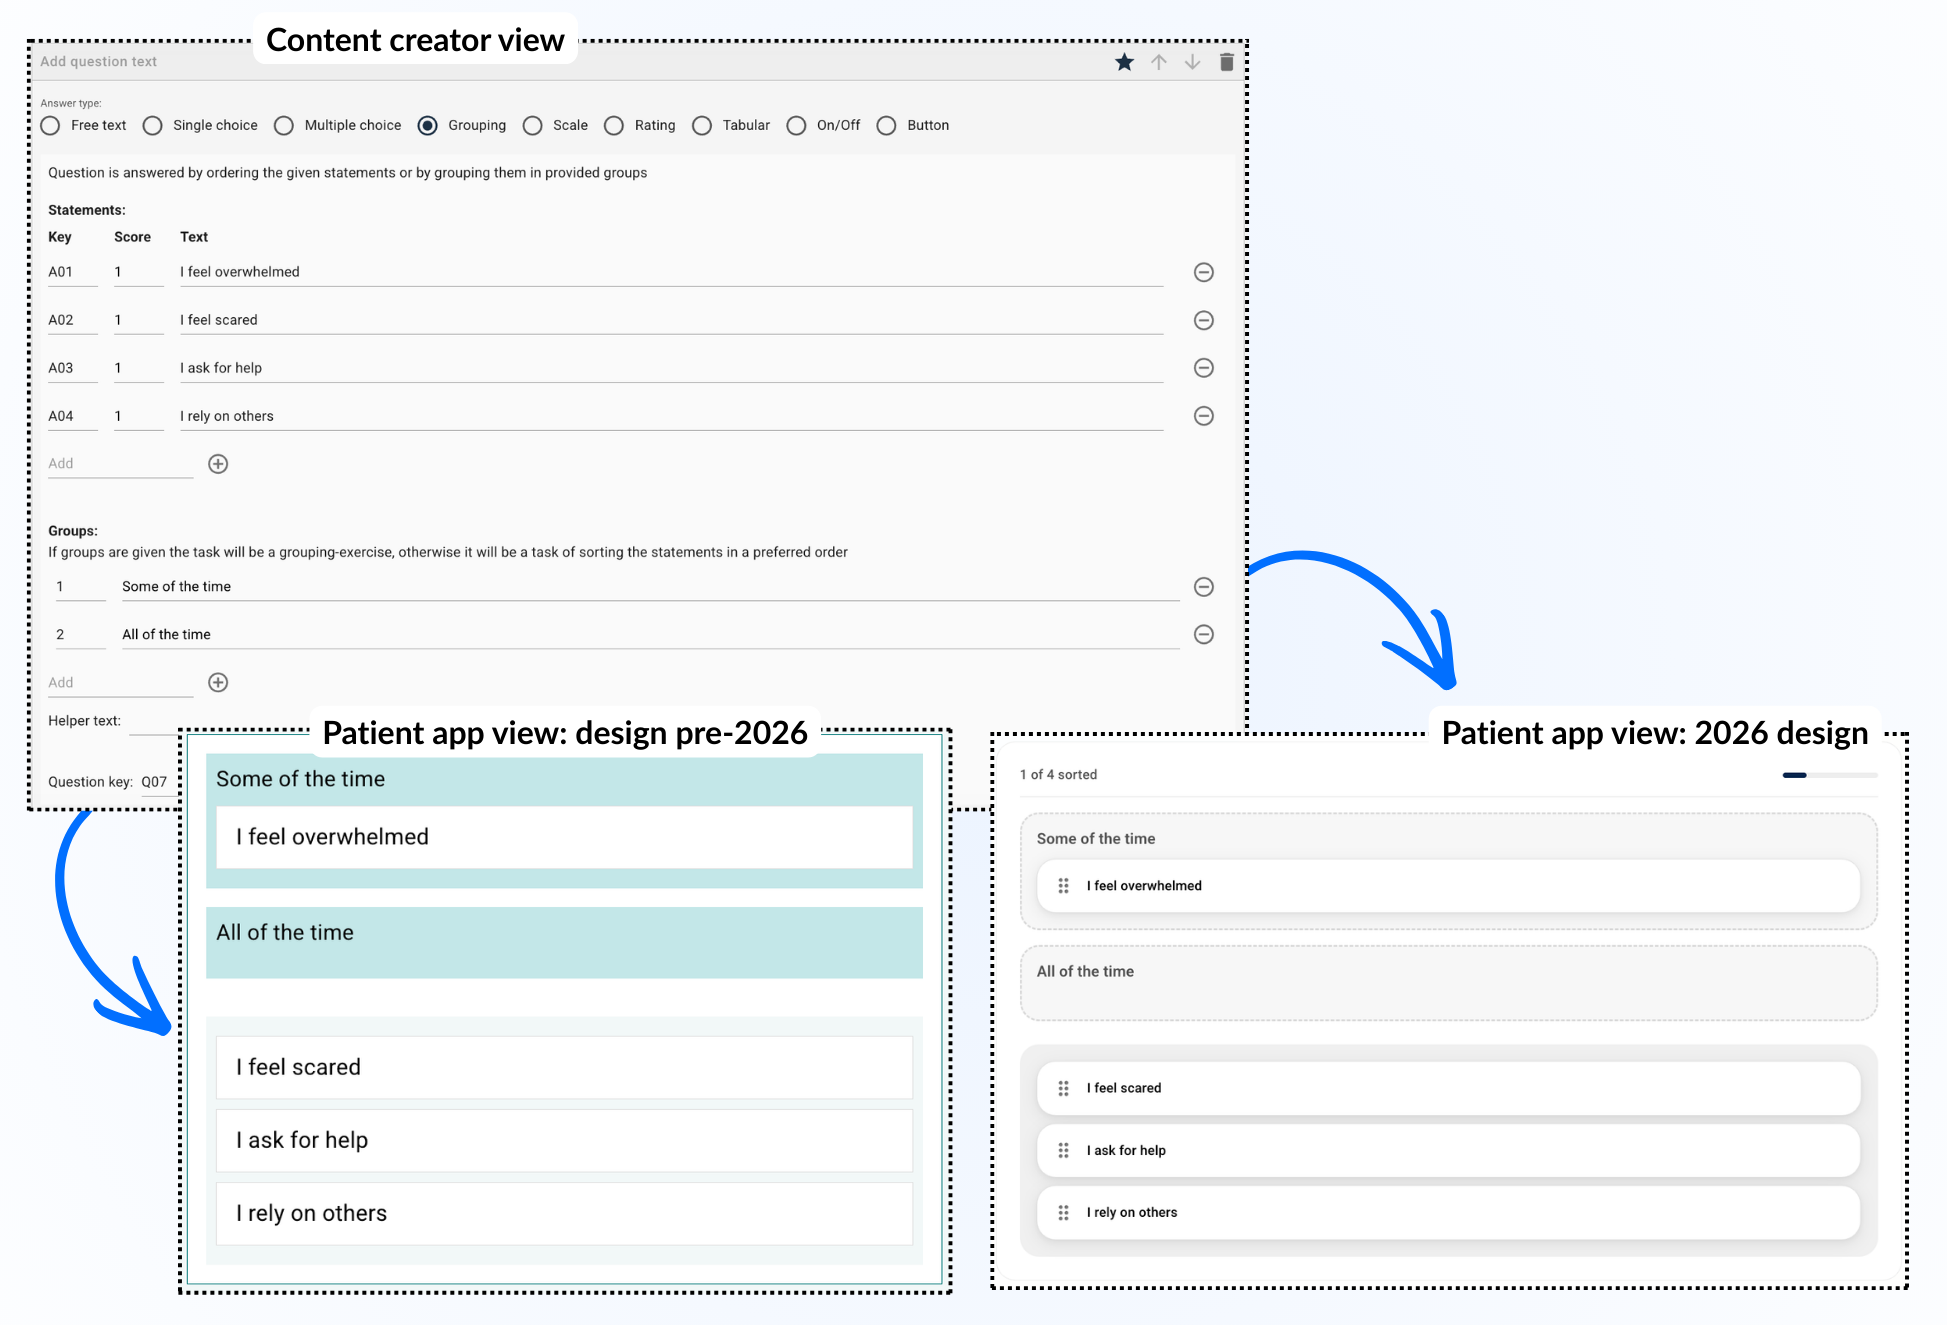Select the Rating answer type
1947x1325 pixels.
click(x=614, y=125)
